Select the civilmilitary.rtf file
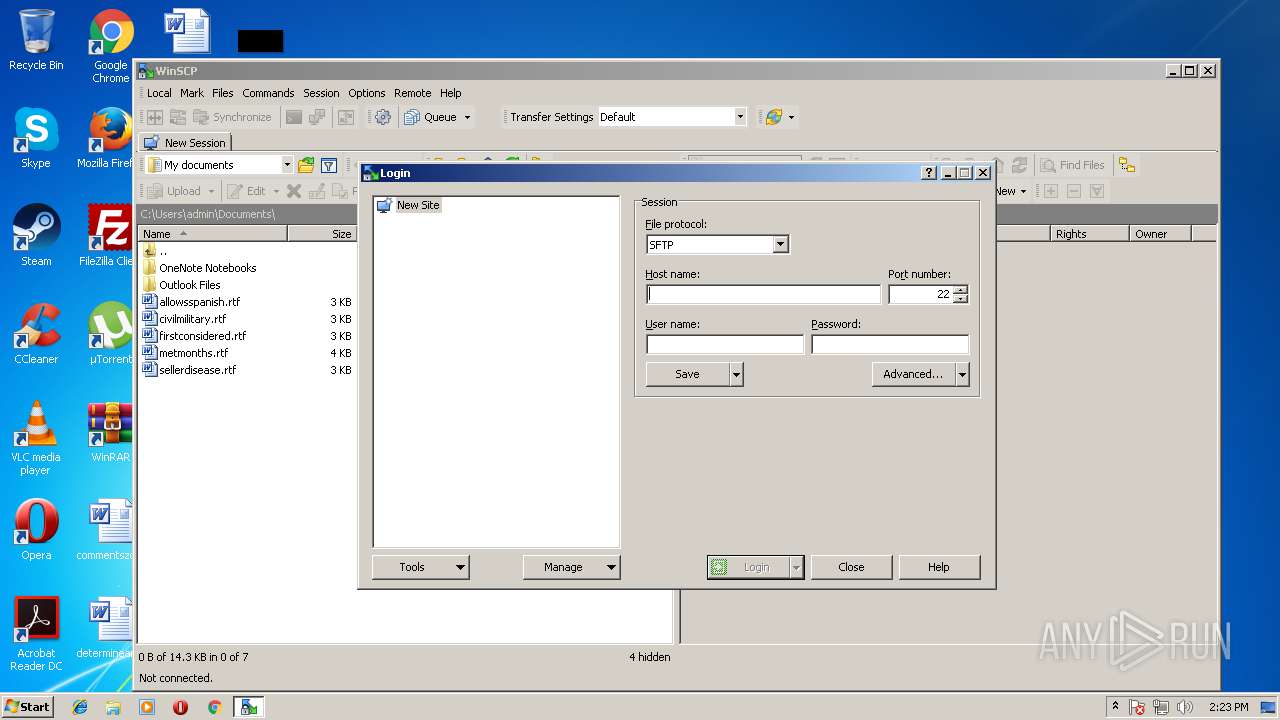 [192, 319]
